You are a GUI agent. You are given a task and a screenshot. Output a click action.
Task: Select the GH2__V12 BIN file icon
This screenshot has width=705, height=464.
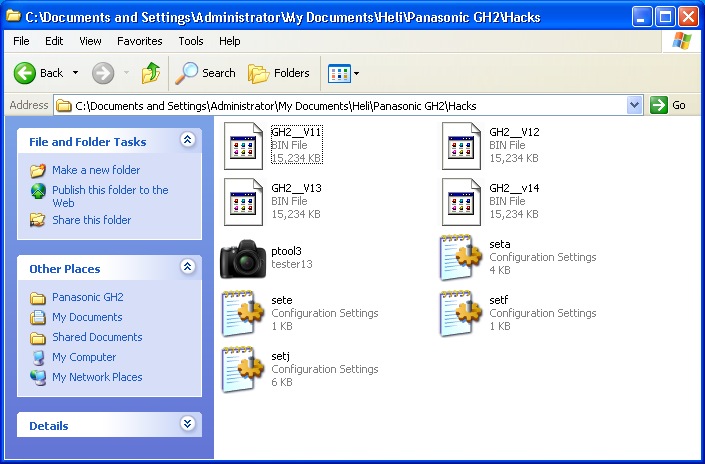click(463, 145)
